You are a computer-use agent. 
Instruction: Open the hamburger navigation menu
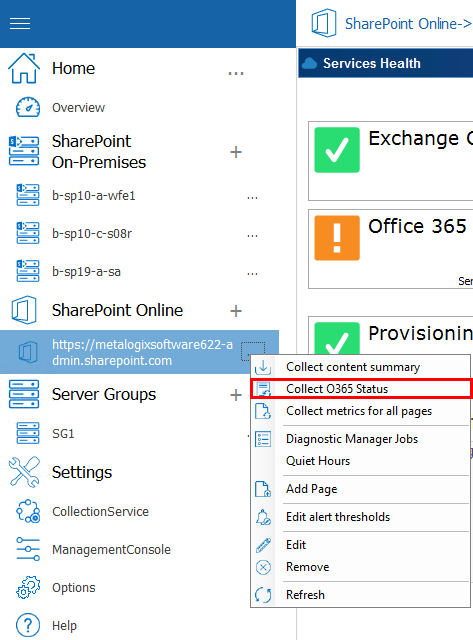coord(20,24)
